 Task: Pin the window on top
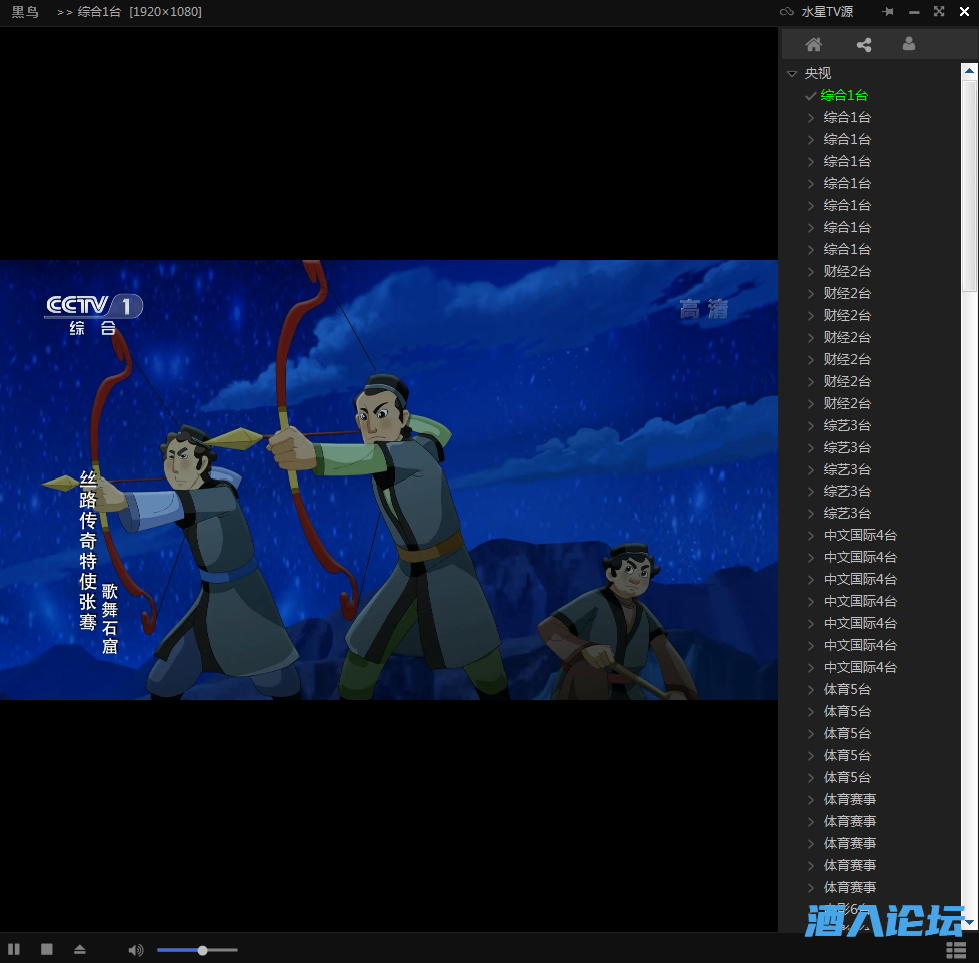click(888, 12)
